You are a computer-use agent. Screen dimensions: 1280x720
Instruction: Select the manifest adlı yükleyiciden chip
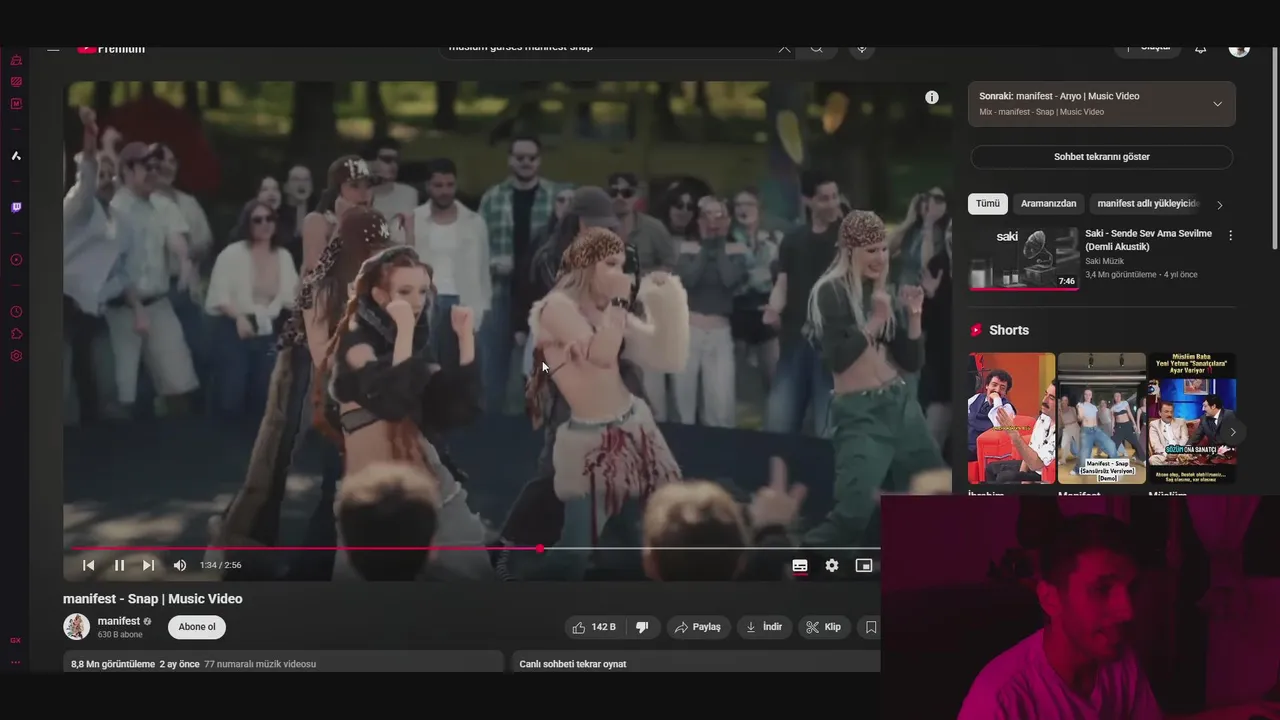(1146, 203)
